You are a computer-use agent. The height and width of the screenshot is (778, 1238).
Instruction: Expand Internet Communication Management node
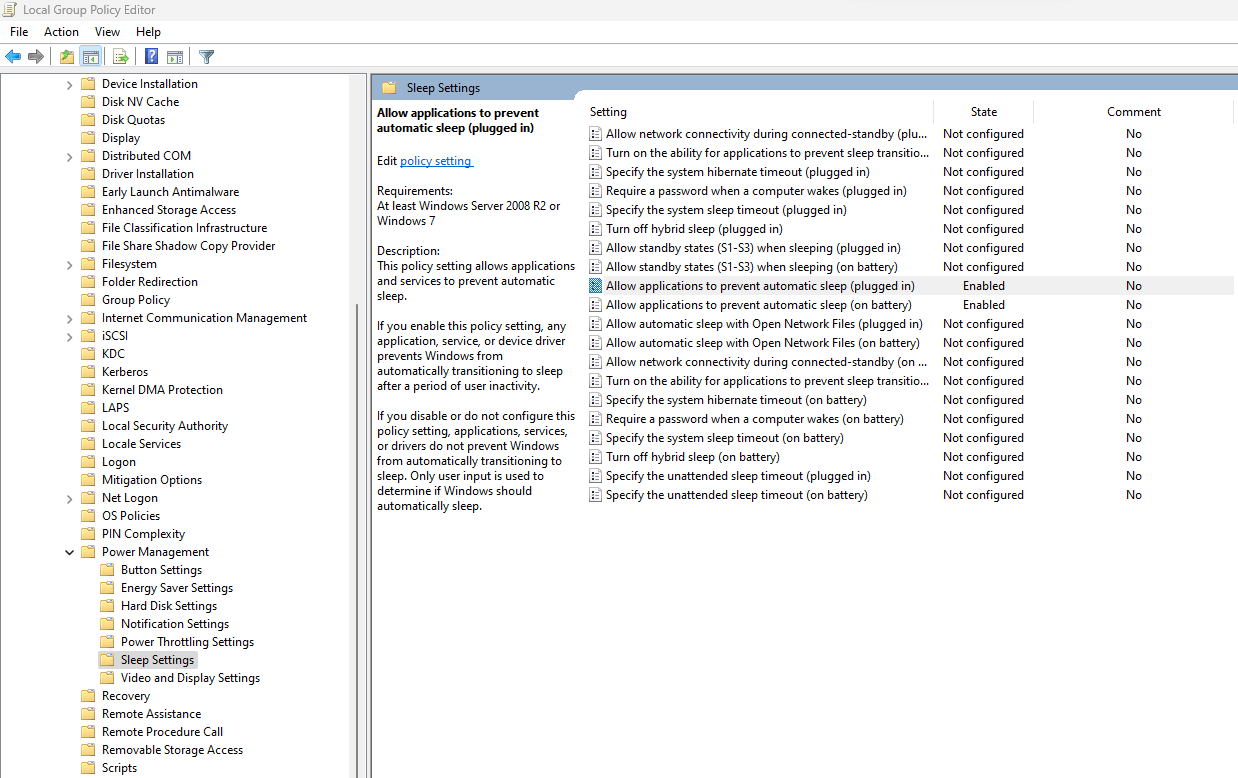pyautogui.click(x=69, y=318)
